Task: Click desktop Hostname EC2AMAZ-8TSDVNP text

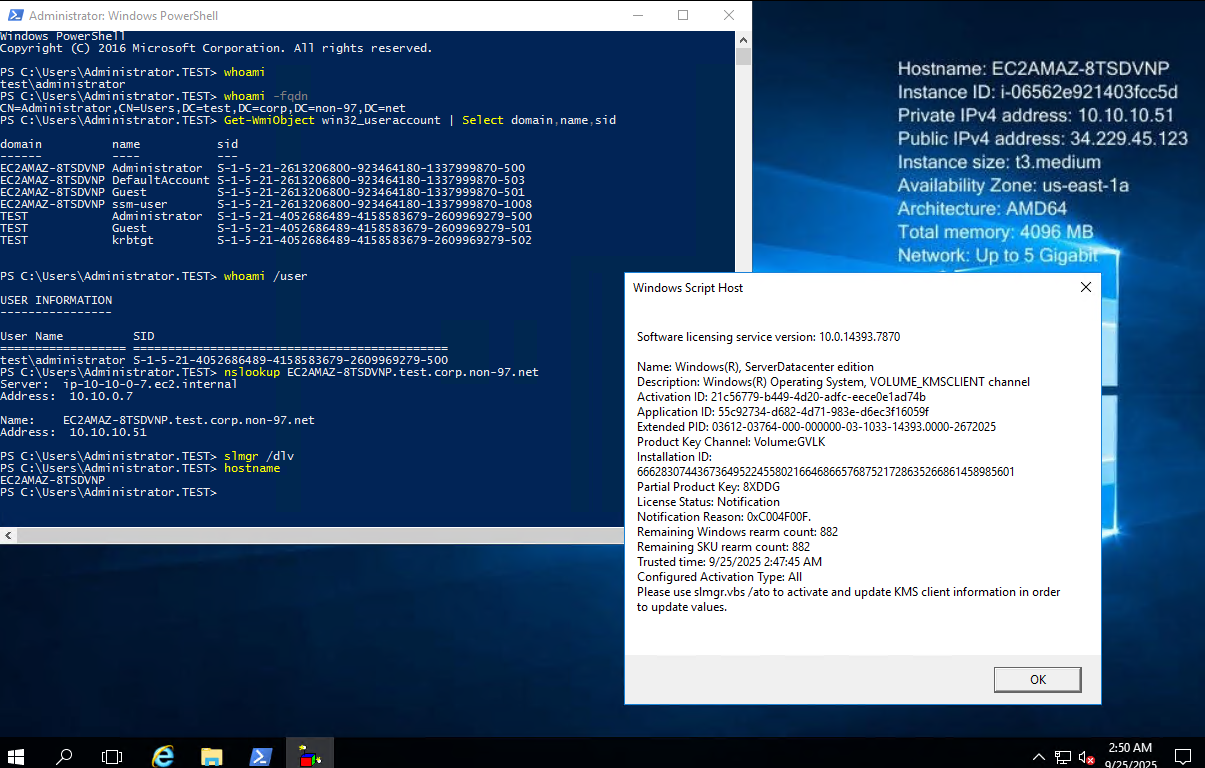Action: point(1033,69)
